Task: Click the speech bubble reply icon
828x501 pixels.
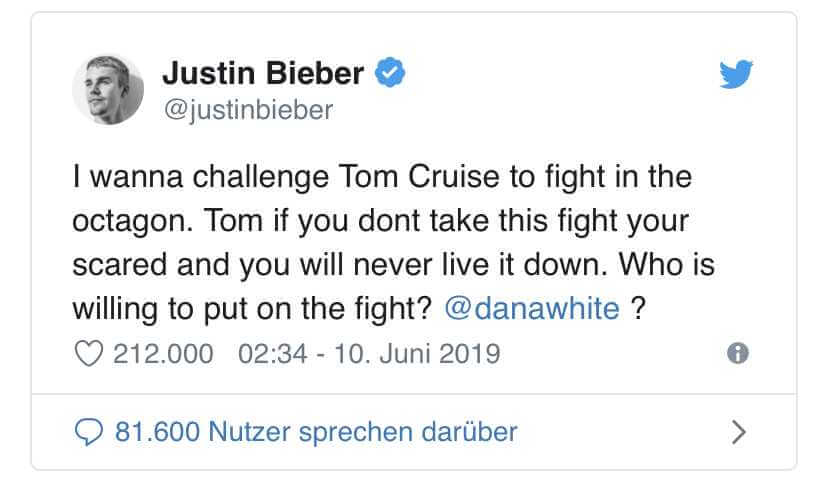Action: [x=89, y=432]
